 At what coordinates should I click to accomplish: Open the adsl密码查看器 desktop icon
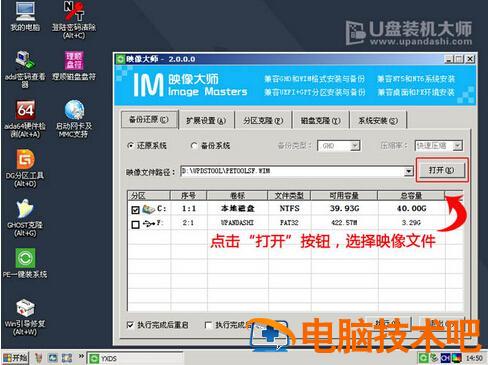tap(25, 68)
